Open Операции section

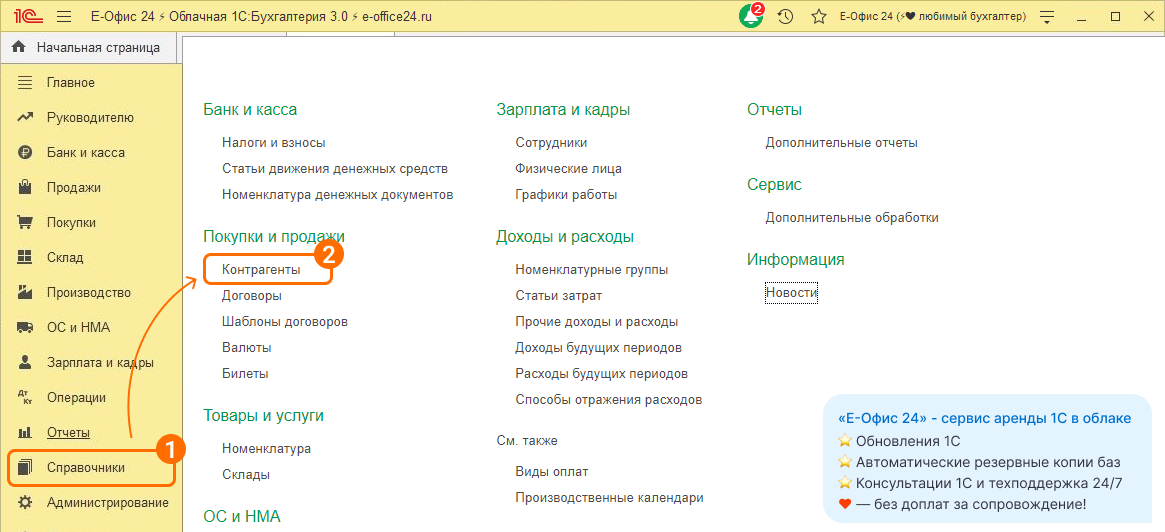76,398
